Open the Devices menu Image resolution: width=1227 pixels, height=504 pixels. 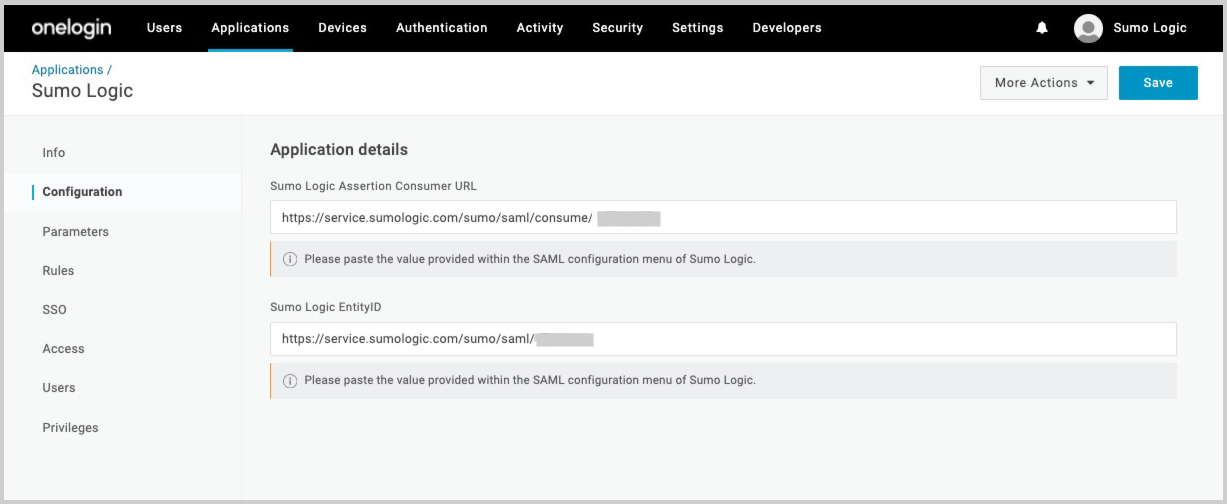coord(342,28)
